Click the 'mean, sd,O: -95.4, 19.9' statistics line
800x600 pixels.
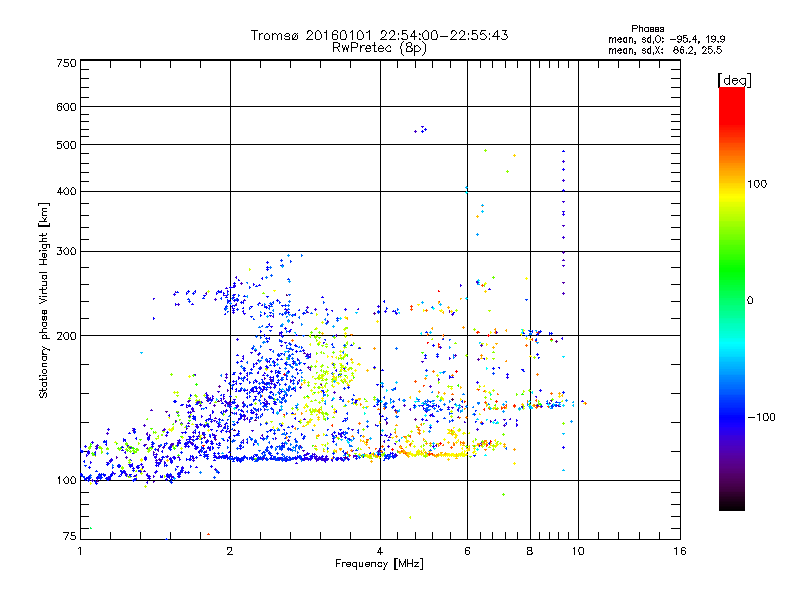click(x=666, y=39)
